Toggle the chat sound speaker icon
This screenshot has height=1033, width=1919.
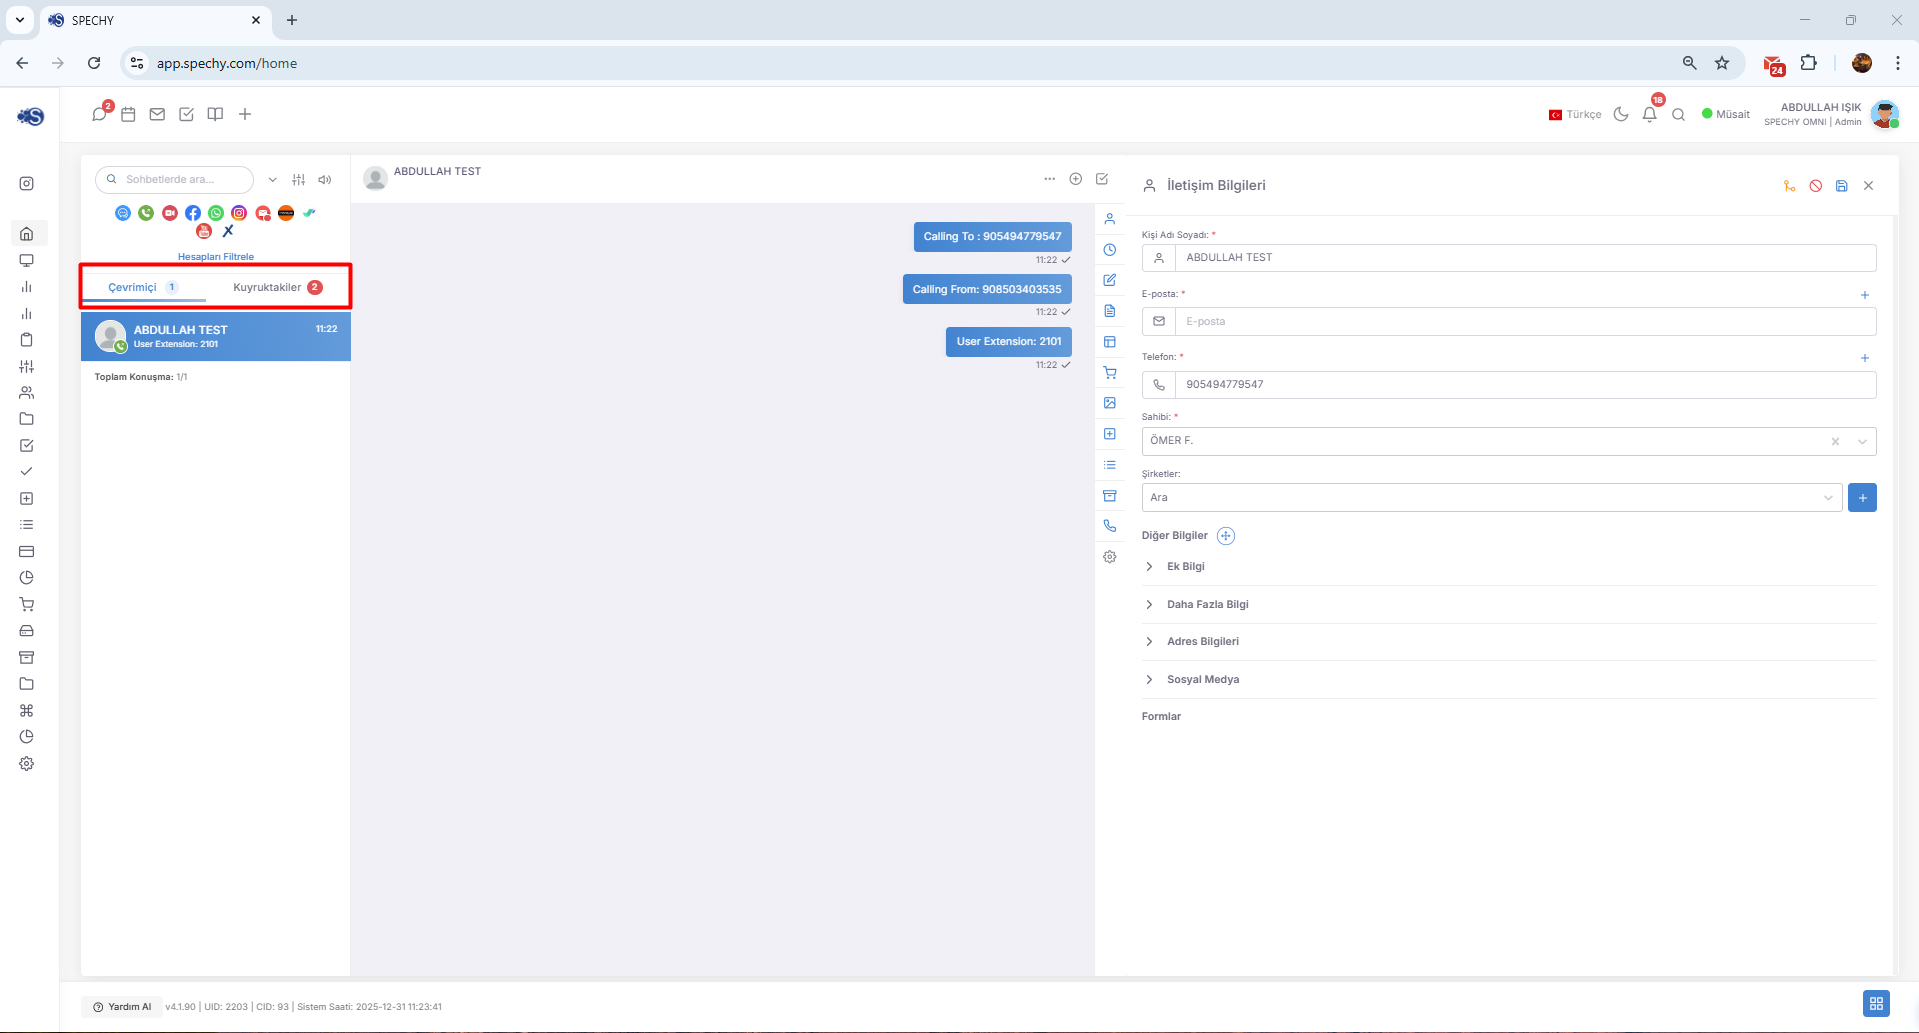tap(325, 180)
